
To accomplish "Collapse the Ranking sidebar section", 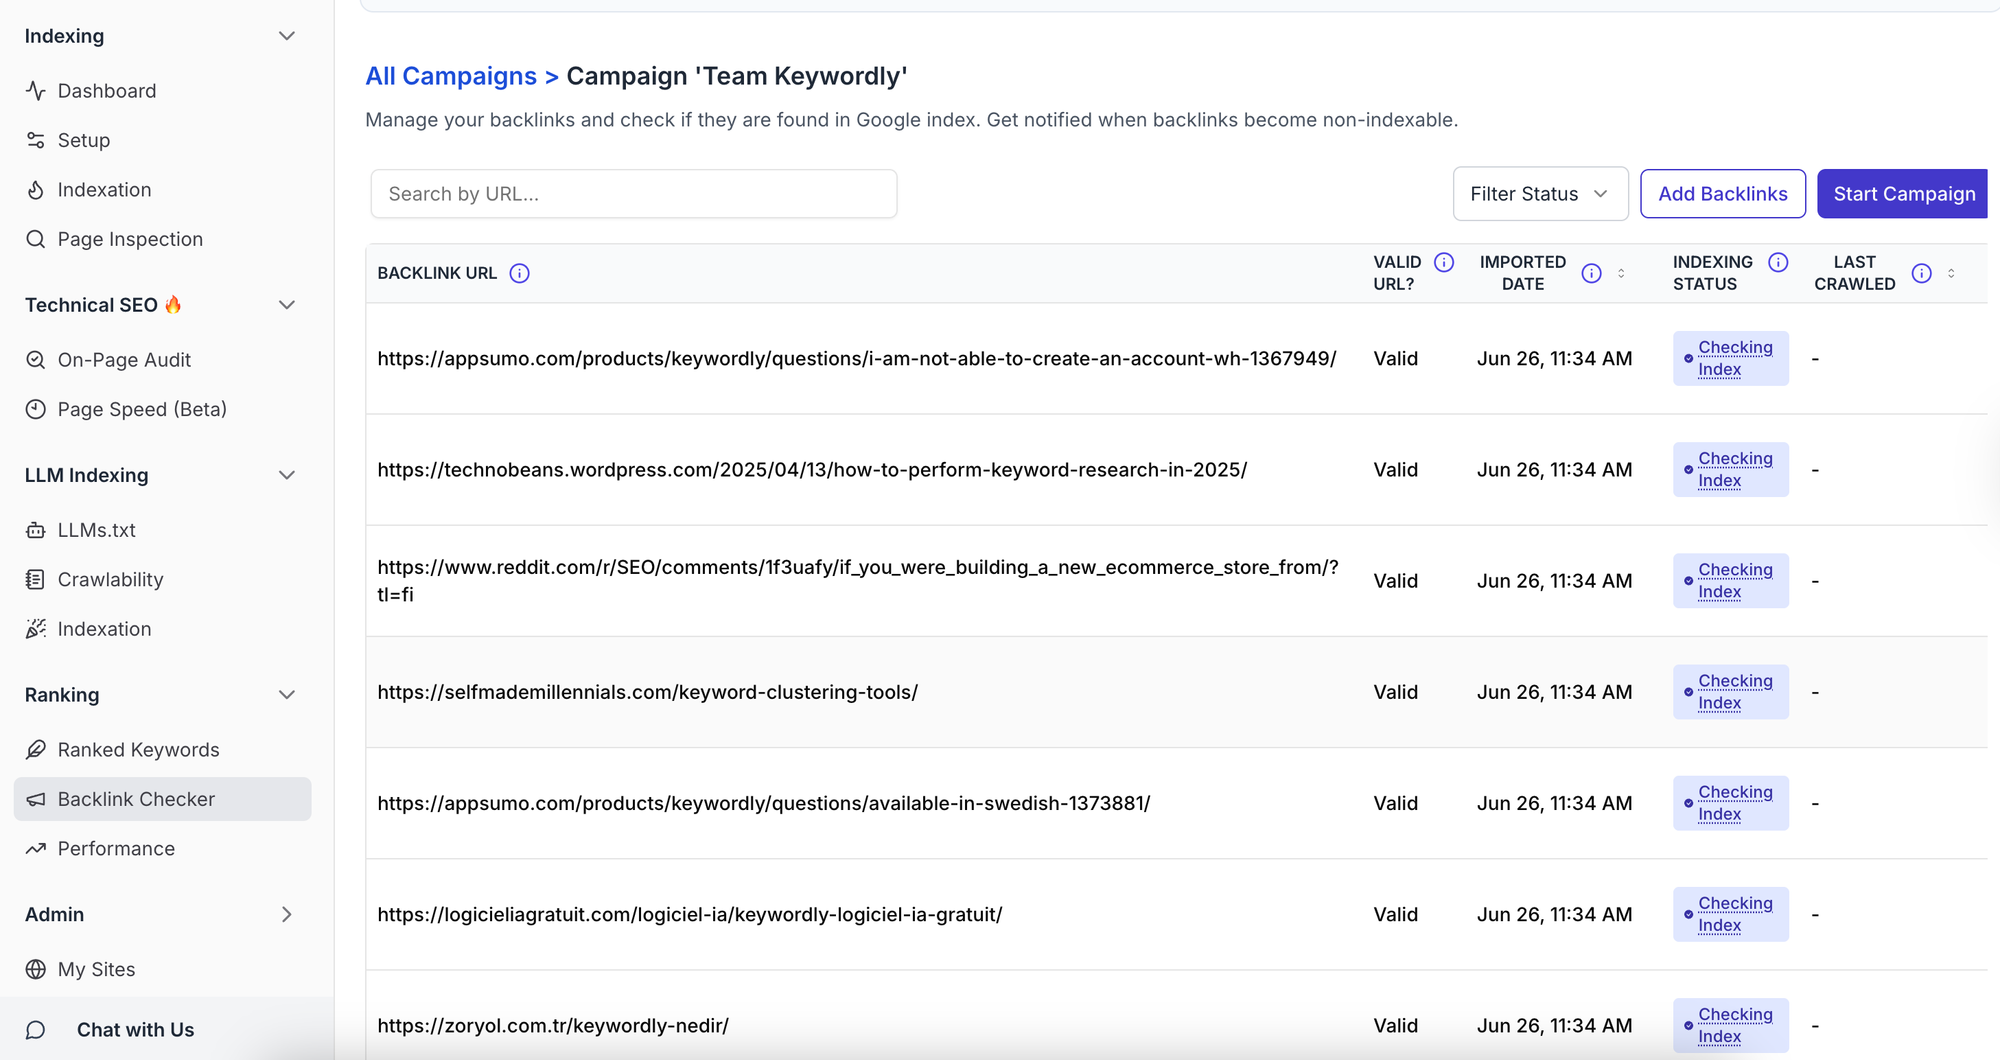I will pyautogui.click(x=287, y=695).
